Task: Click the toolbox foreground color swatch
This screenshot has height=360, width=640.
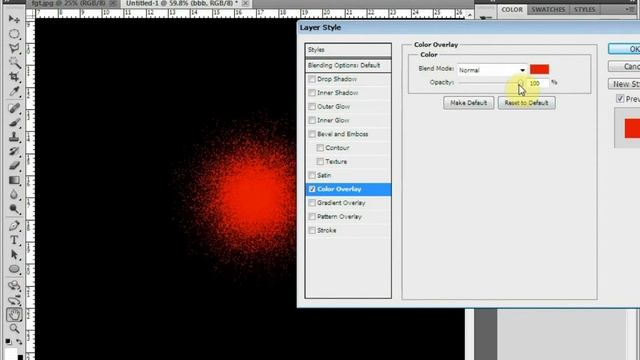Action: tap(11, 354)
